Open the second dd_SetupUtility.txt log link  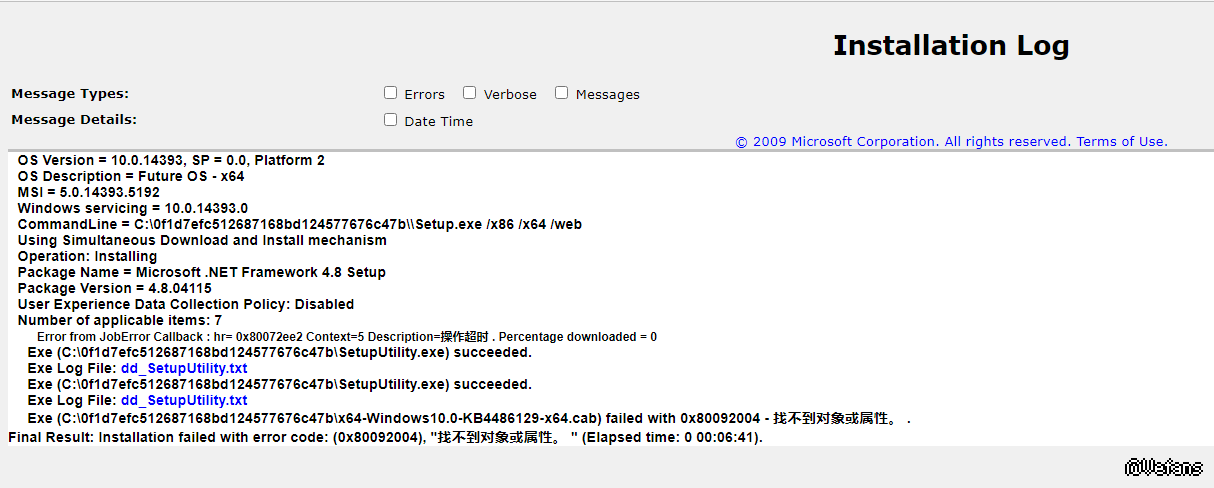(x=184, y=401)
